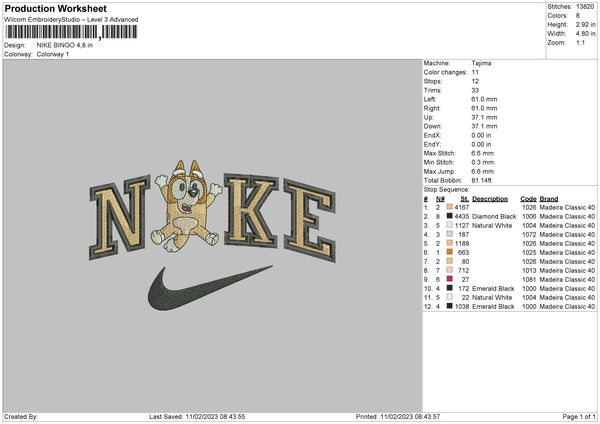Click the 'Wilcom EmbroideryStudio – Level 3 Advanced' line
Image resolution: width=600 pixels, height=424 pixels.
(71, 20)
